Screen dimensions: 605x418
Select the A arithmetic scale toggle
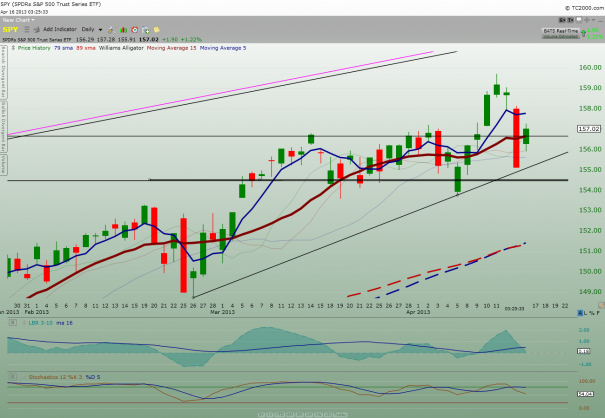coord(580,313)
